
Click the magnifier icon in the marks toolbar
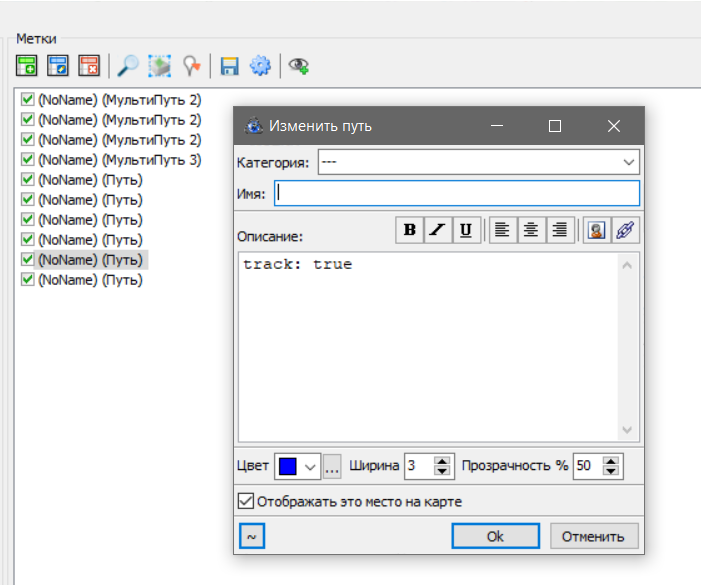pos(128,66)
